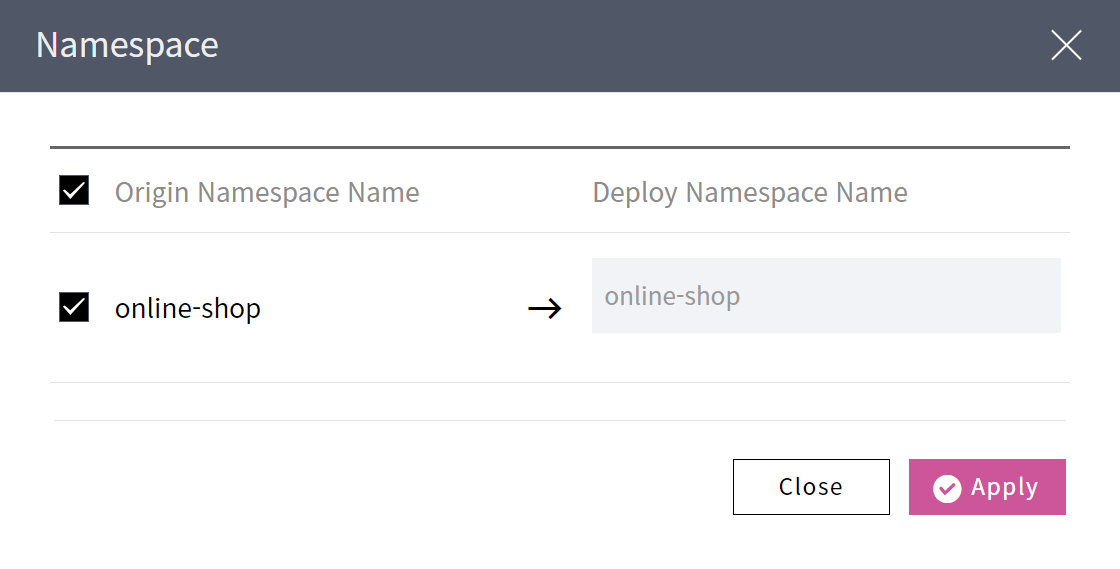Click the checkmark icon inside the Apply button

(946, 488)
